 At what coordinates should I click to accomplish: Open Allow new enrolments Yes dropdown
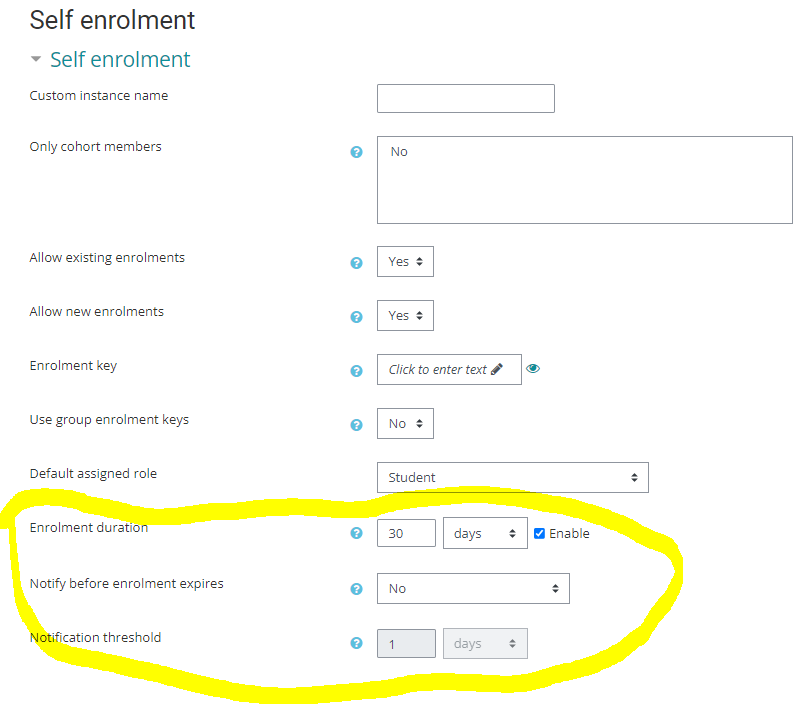[x=405, y=315]
